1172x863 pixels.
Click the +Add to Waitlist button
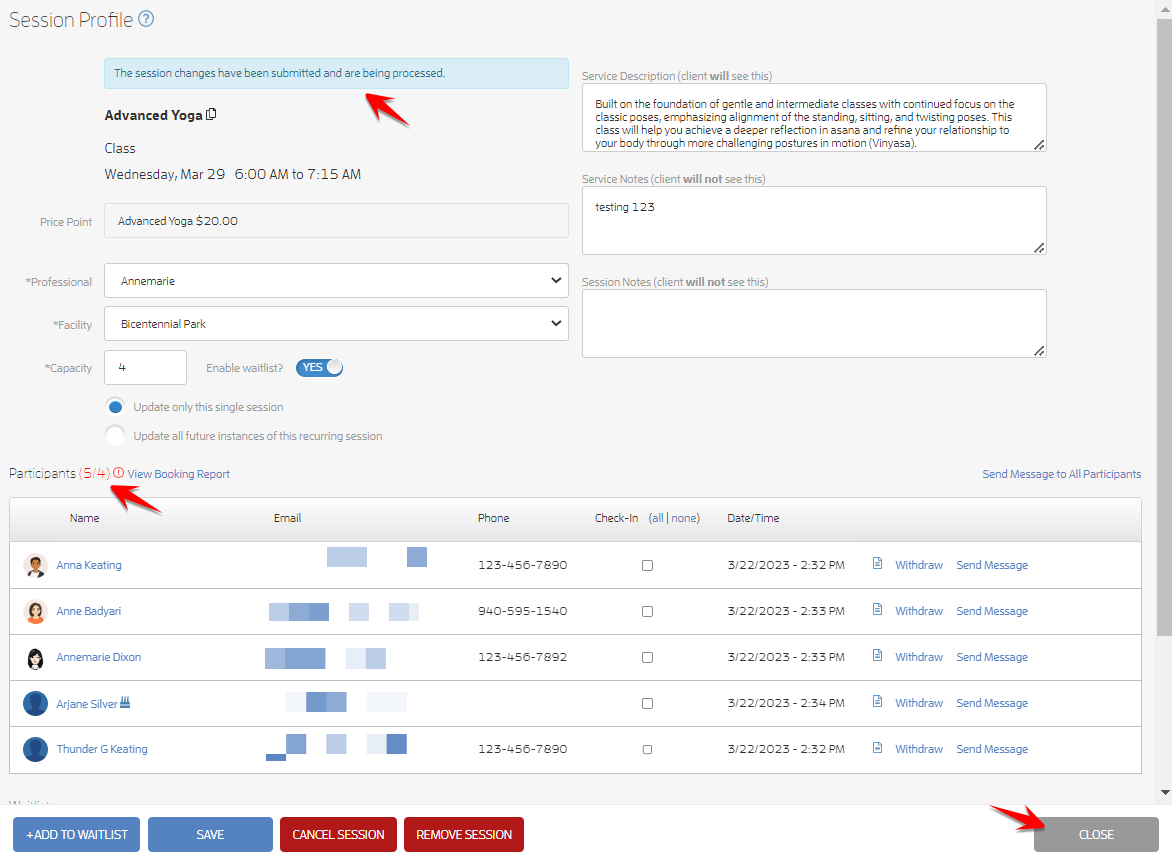coord(76,835)
